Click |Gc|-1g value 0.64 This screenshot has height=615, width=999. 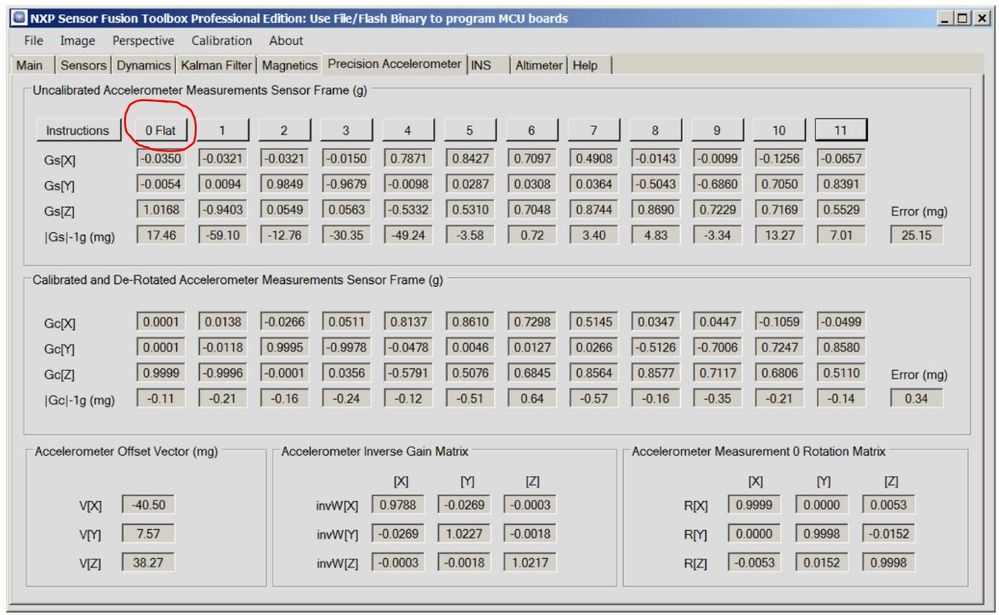pyautogui.click(x=531, y=398)
